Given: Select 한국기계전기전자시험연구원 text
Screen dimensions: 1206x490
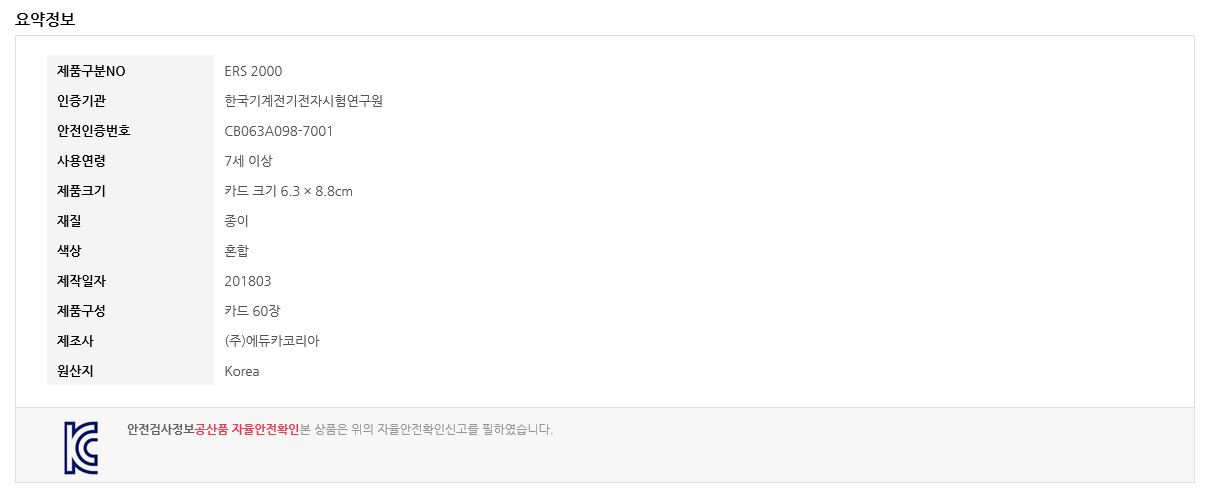Looking at the screenshot, I should (304, 101).
